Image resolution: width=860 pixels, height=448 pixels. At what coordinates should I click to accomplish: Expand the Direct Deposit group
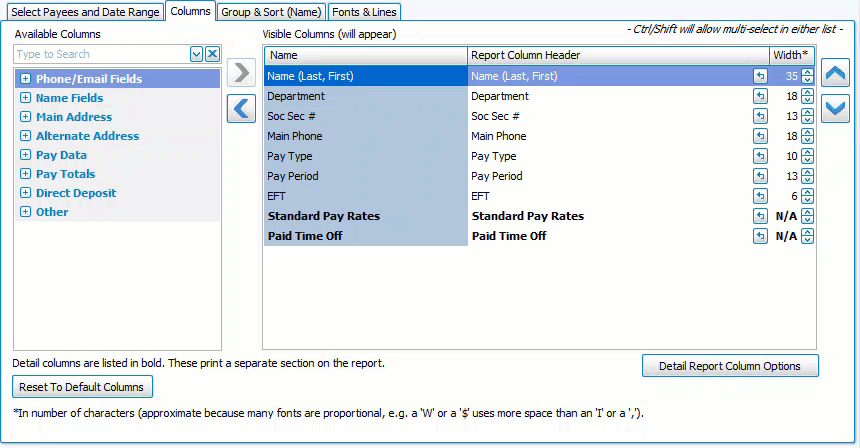point(25,193)
